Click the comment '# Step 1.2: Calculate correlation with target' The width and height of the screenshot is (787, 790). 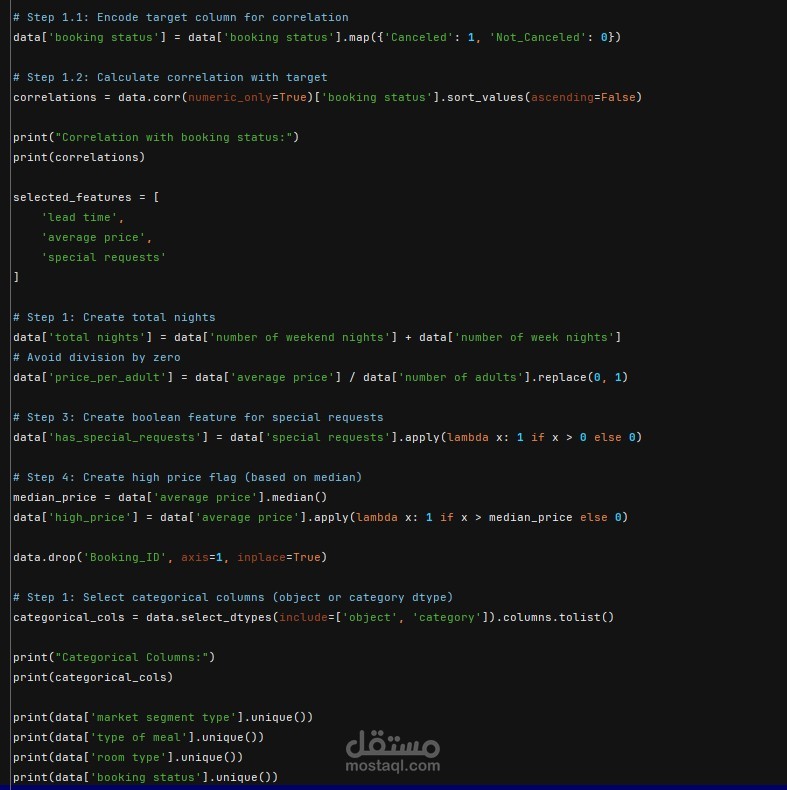point(170,78)
